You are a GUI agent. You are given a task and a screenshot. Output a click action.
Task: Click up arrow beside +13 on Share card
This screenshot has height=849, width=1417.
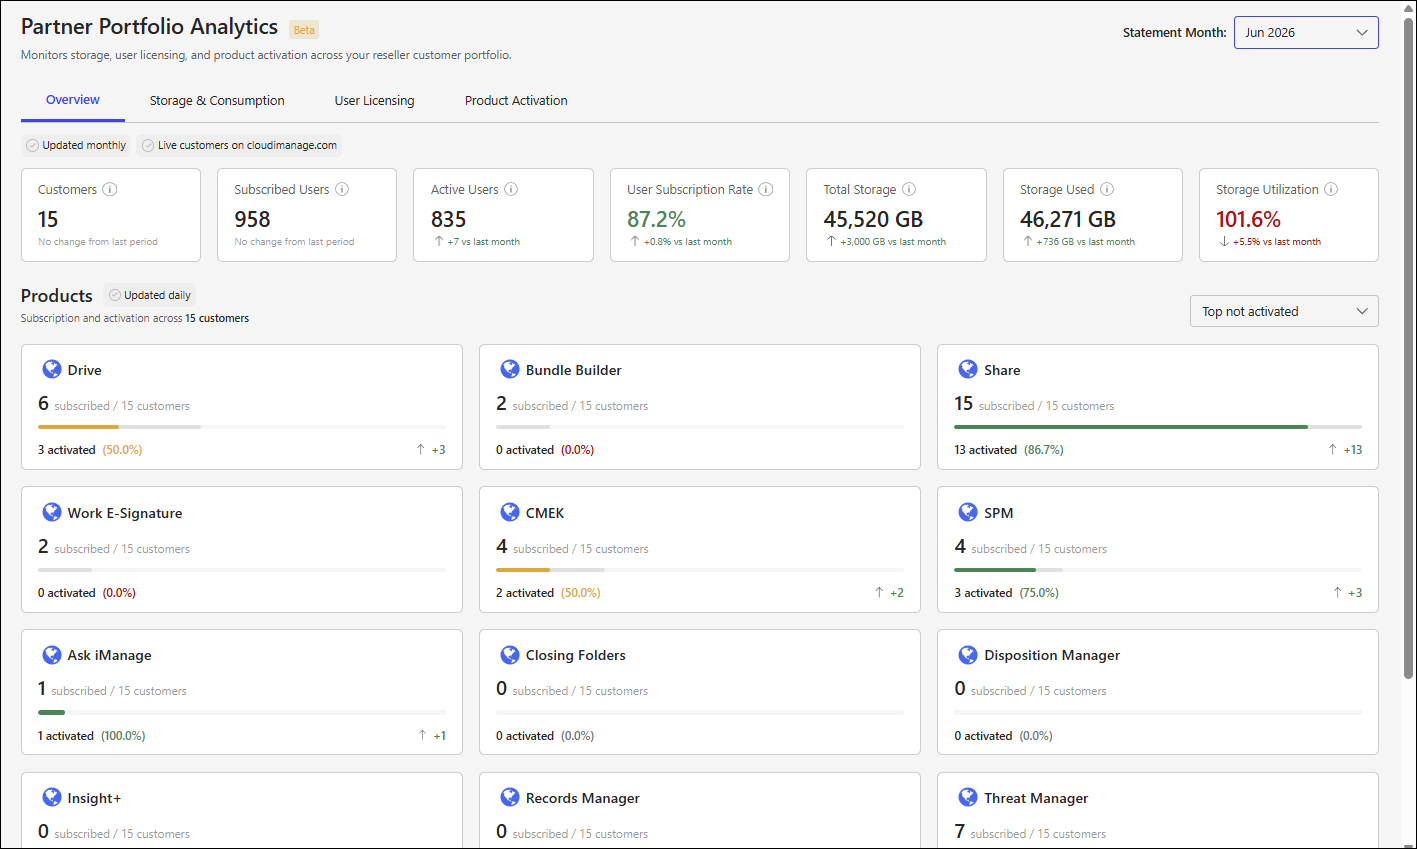tap(1332, 450)
